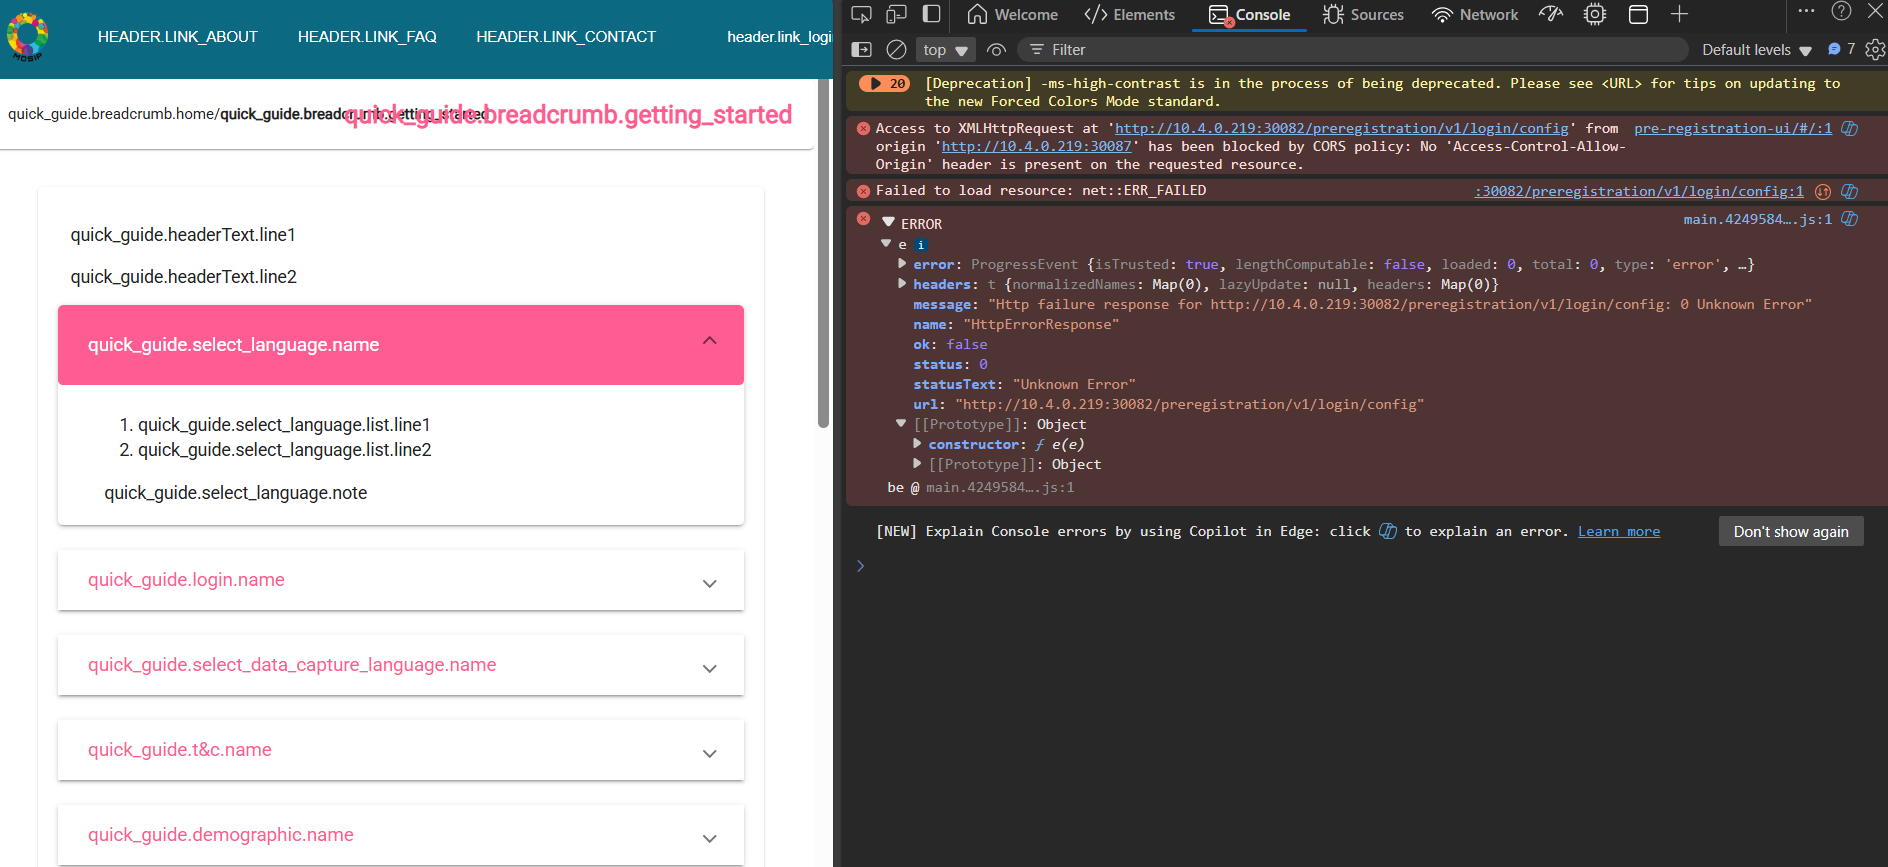Collapse the ERROR log entry
1888x867 pixels.
tap(888, 222)
